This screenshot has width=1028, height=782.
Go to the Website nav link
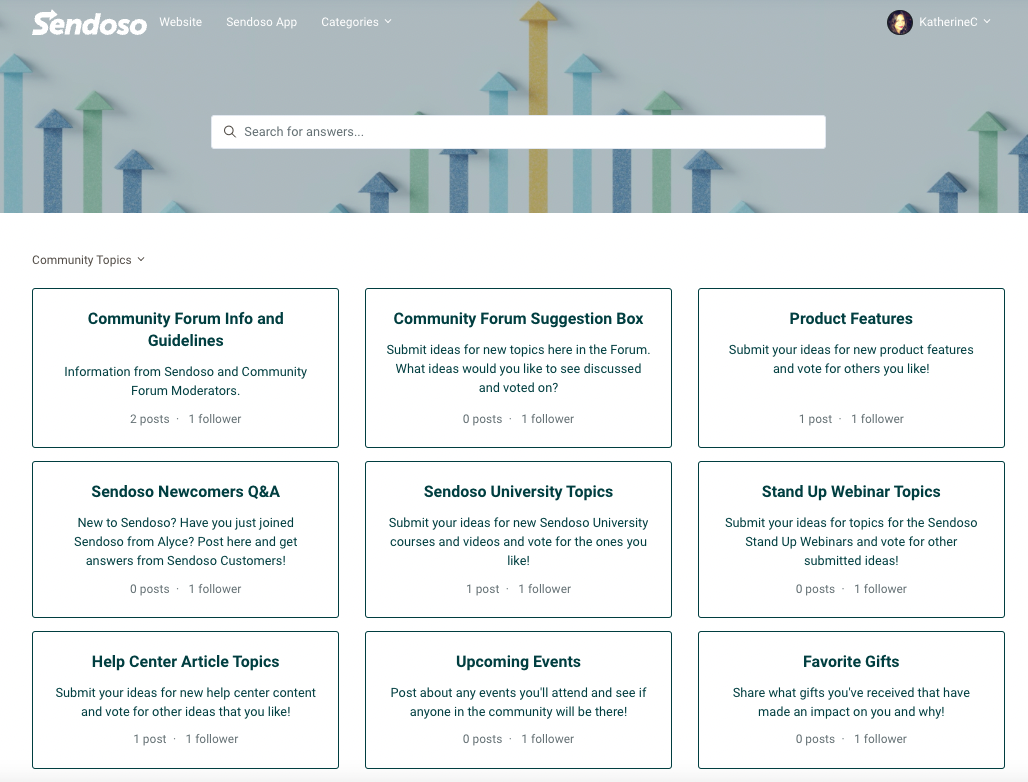(x=180, y=22)
